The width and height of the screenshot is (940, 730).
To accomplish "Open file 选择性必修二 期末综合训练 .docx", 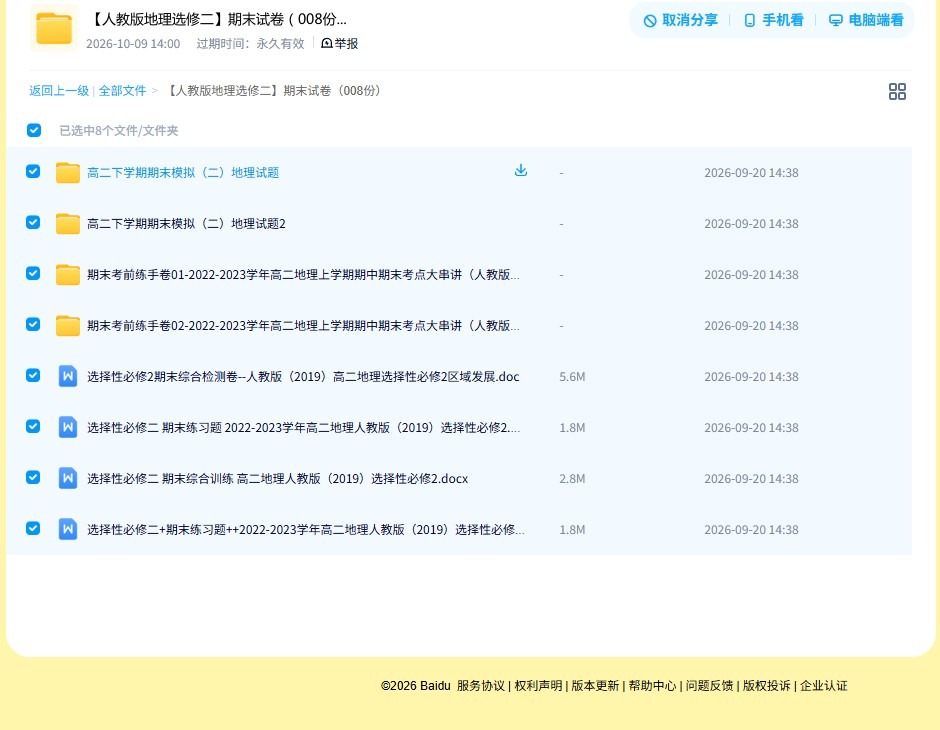I will [x=278, y=478].
